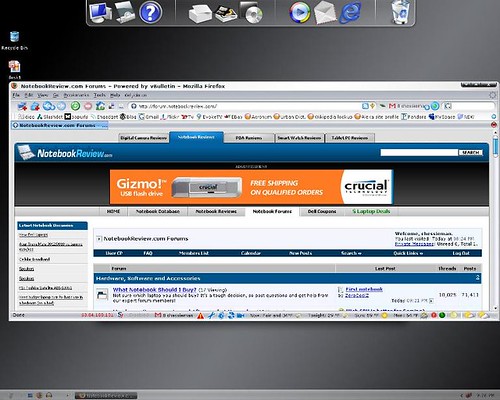Open FAQ in forum navbar
Screen dimensions: 500x400
(x=148, y=253)
